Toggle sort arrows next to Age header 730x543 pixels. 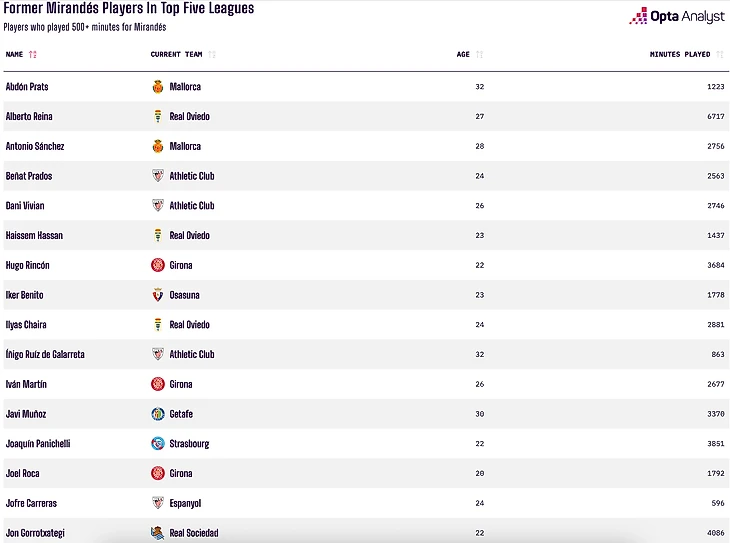[480, 54]
